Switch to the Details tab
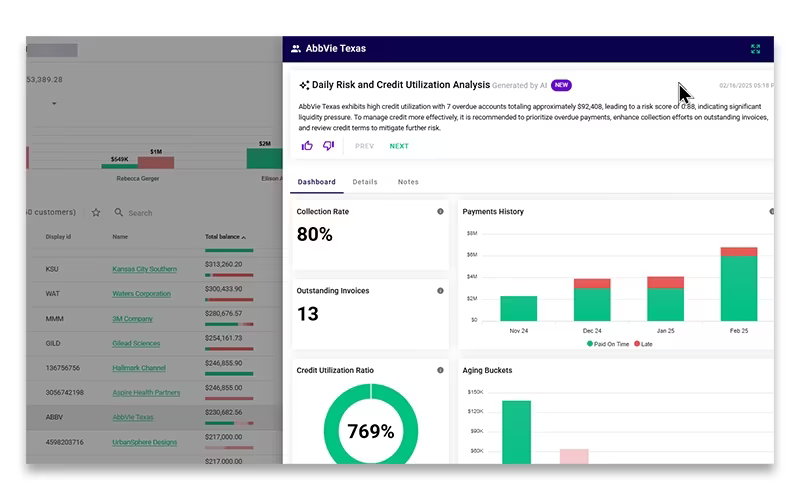The height and width of the screenshot is (500, 800). [365, 182]
